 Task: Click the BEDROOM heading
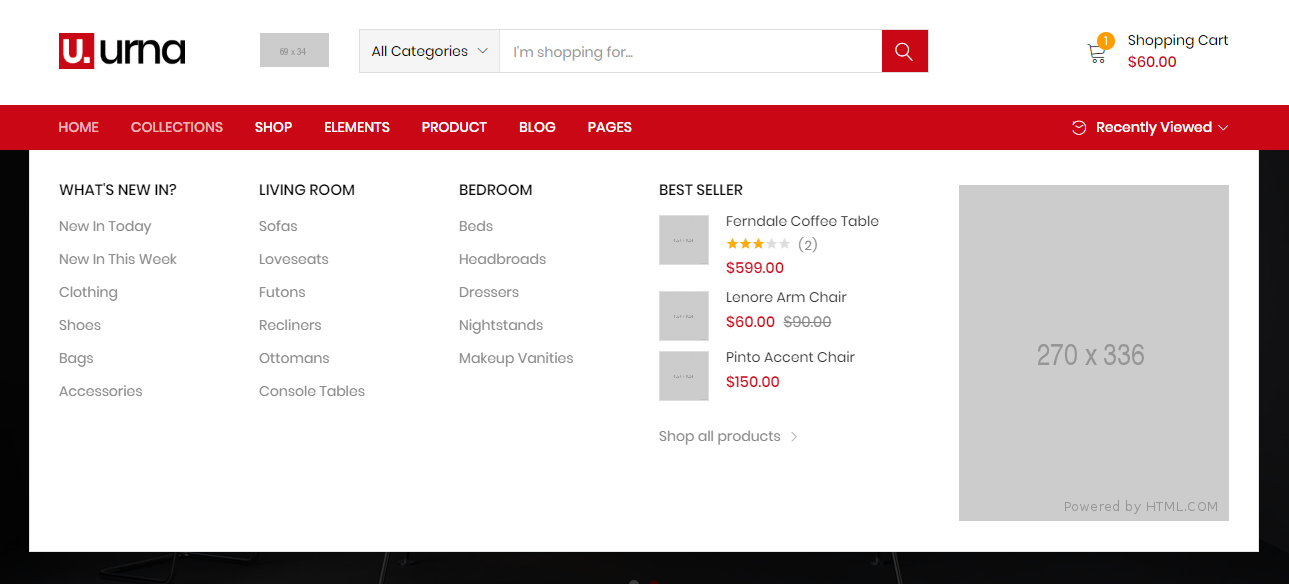pyautogui.click(x=496, y=190)
